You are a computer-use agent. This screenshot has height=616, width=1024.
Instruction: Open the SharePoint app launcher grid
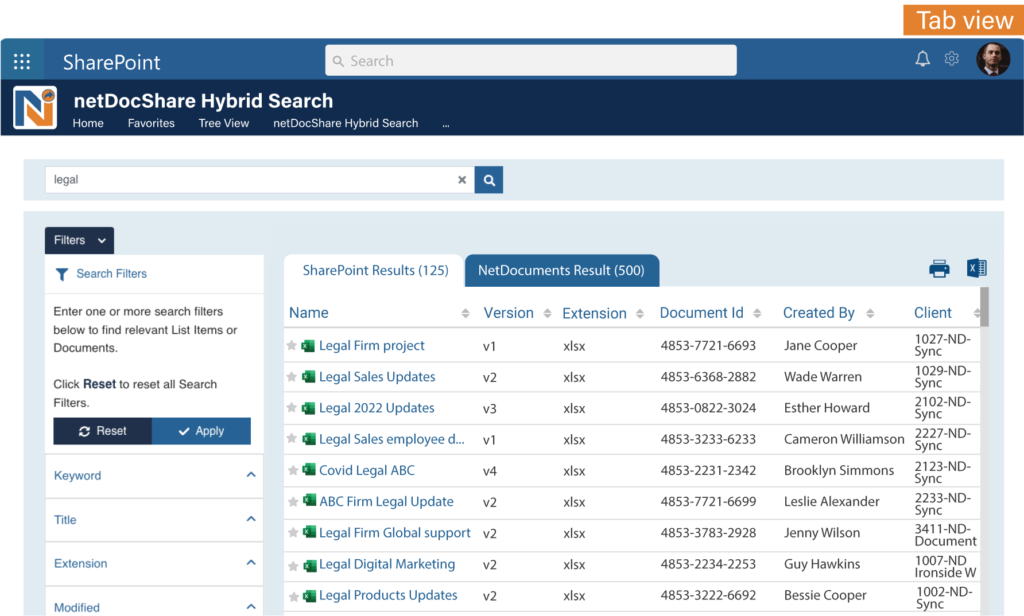point(22,61)
